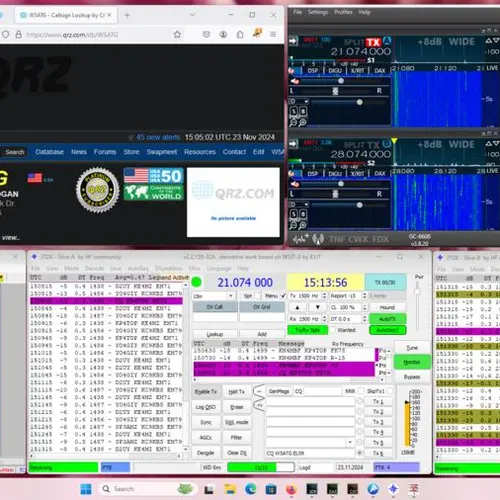Adjust the Rx 1500 Hz spinner arrows
The width and height of the screenshot is (500, 500).
click(x=324, y=319)
